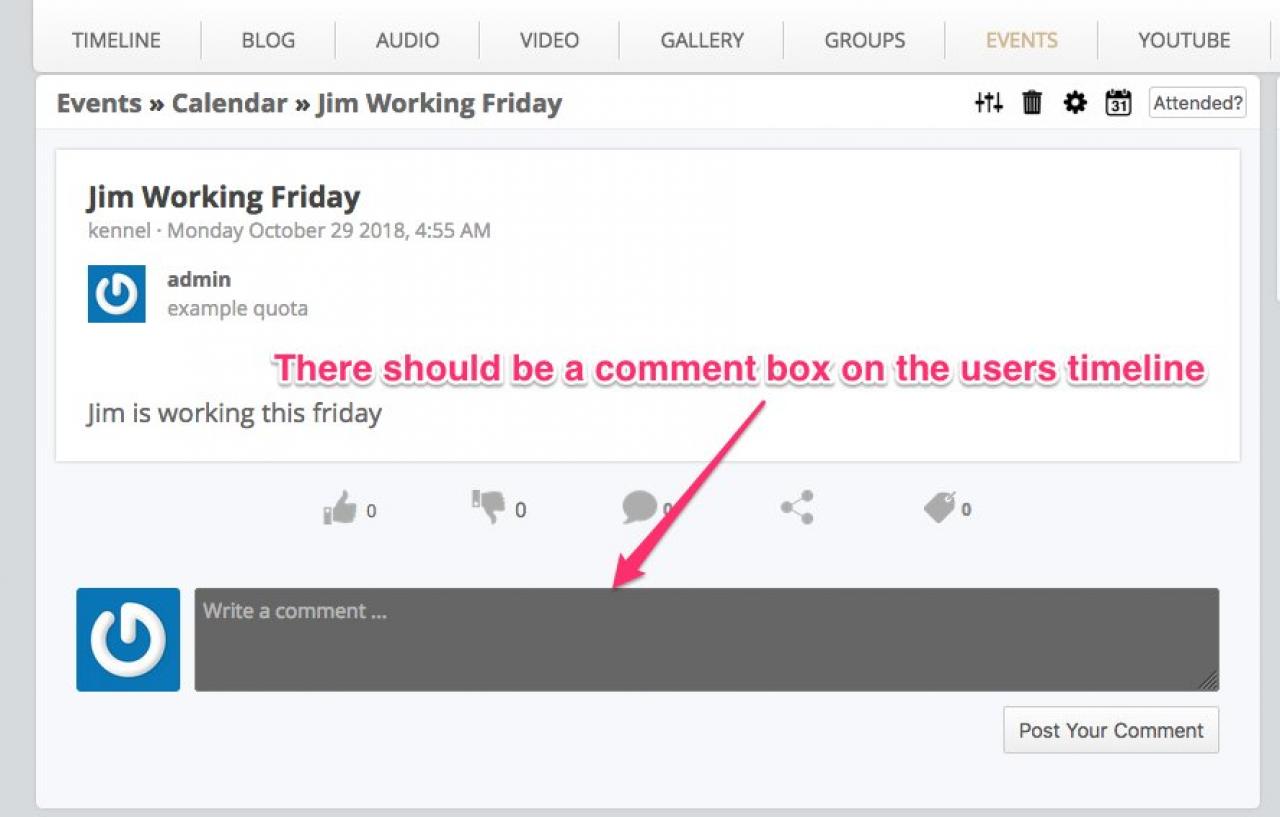Select the YOUTUBE tab
The image size is (1280, 817).
(x=1184, y=41)
